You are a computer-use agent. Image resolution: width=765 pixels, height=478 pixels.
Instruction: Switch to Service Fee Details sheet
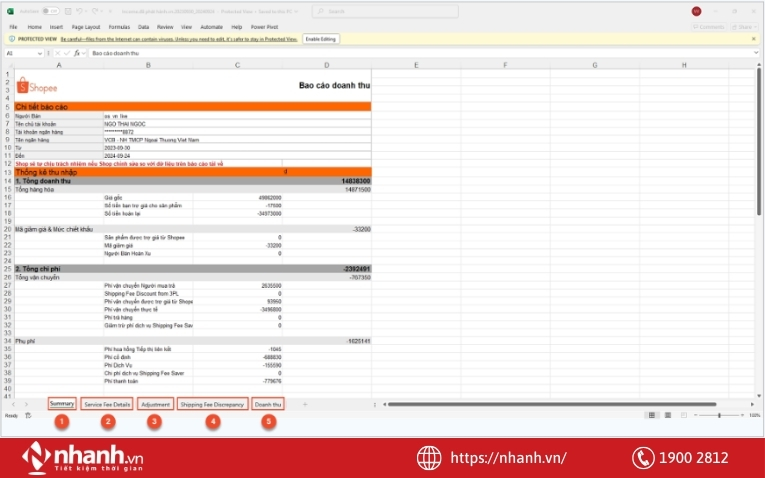click(107, 404)
